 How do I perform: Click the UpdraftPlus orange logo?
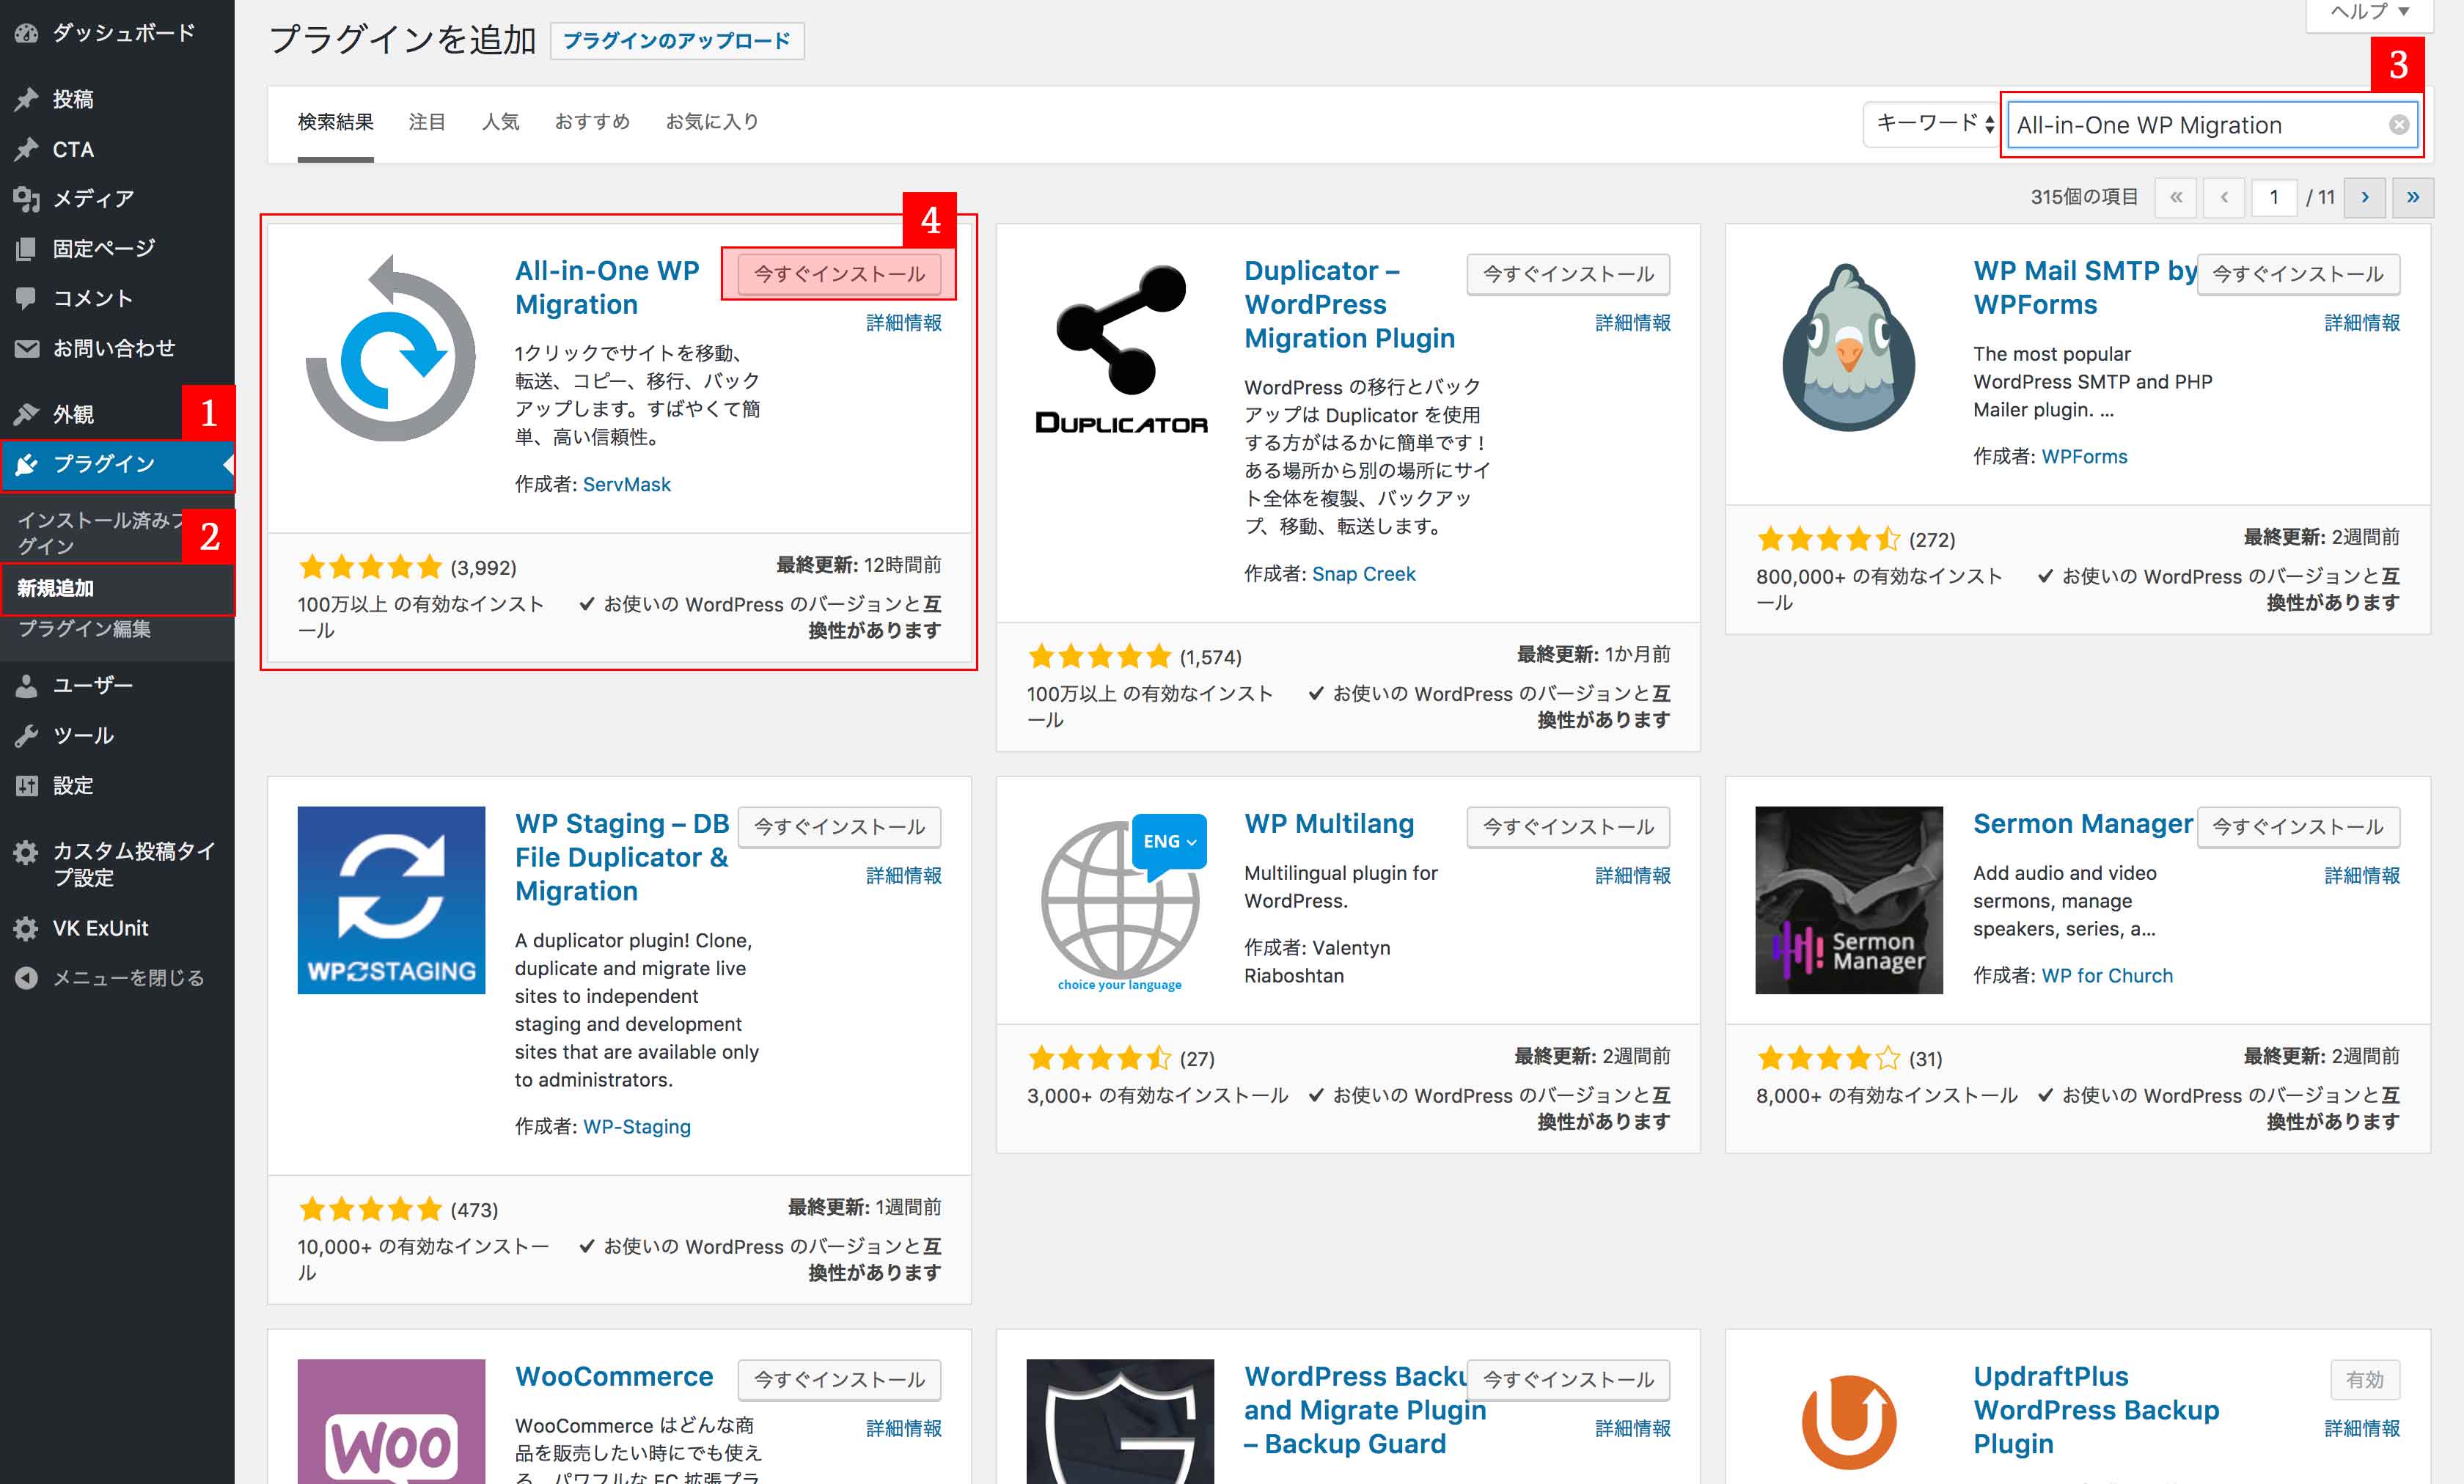(x=1849, y=1421)
